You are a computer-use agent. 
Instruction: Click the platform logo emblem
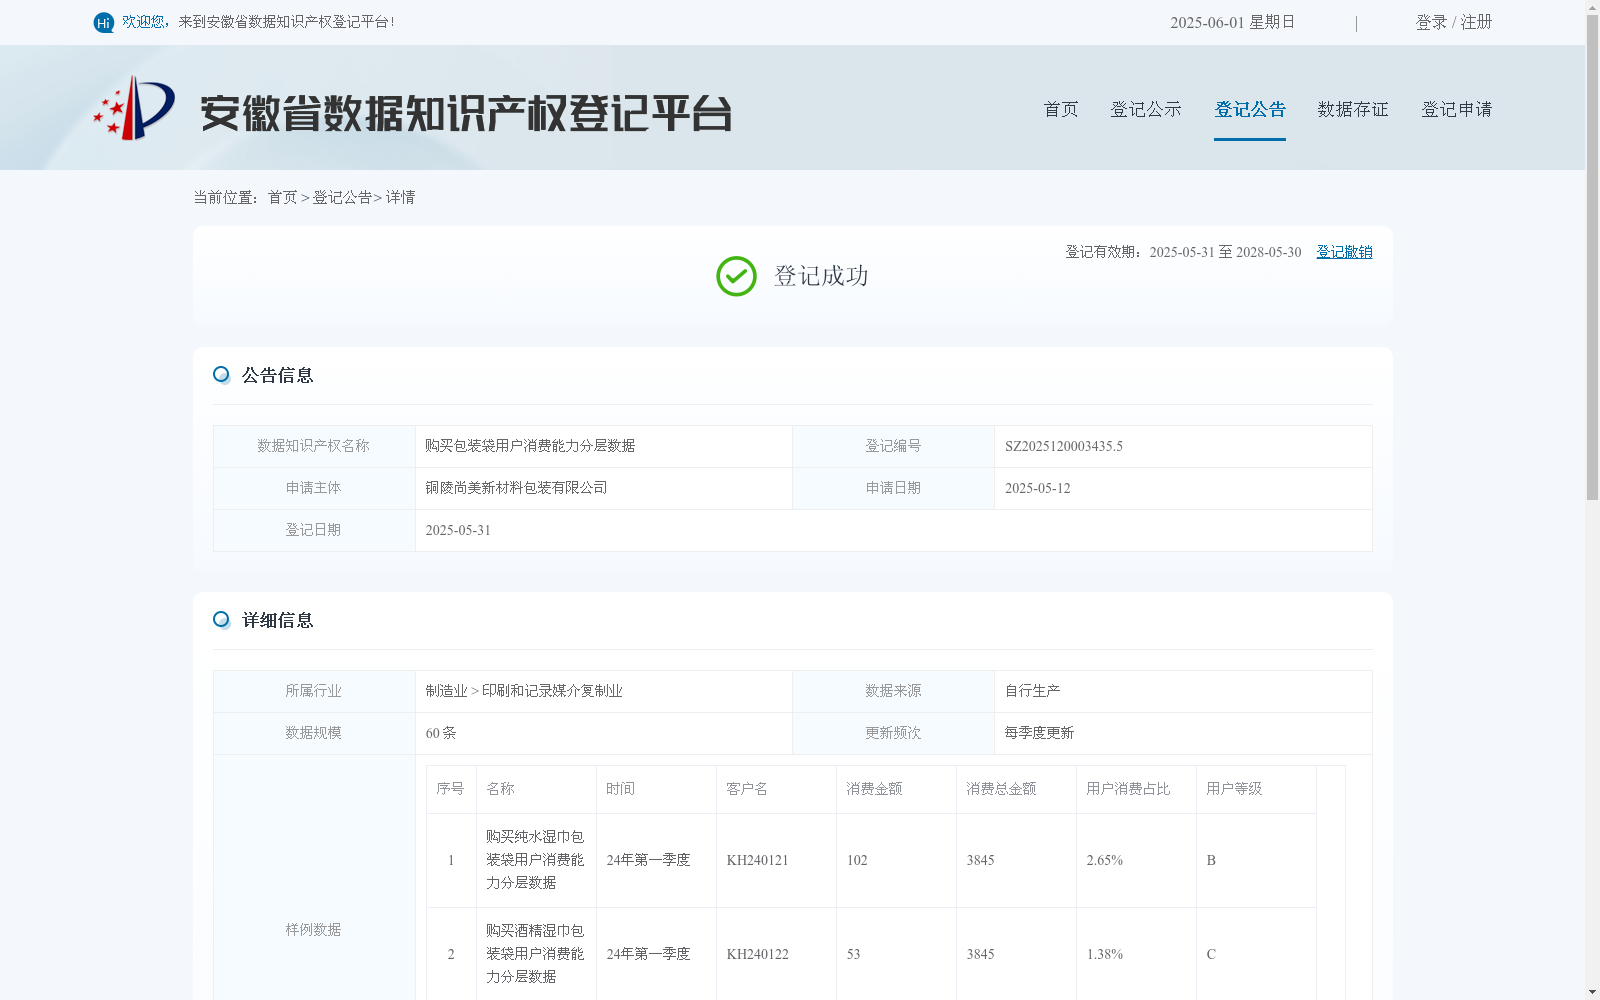pyautogui.click(x=134, y=108)
